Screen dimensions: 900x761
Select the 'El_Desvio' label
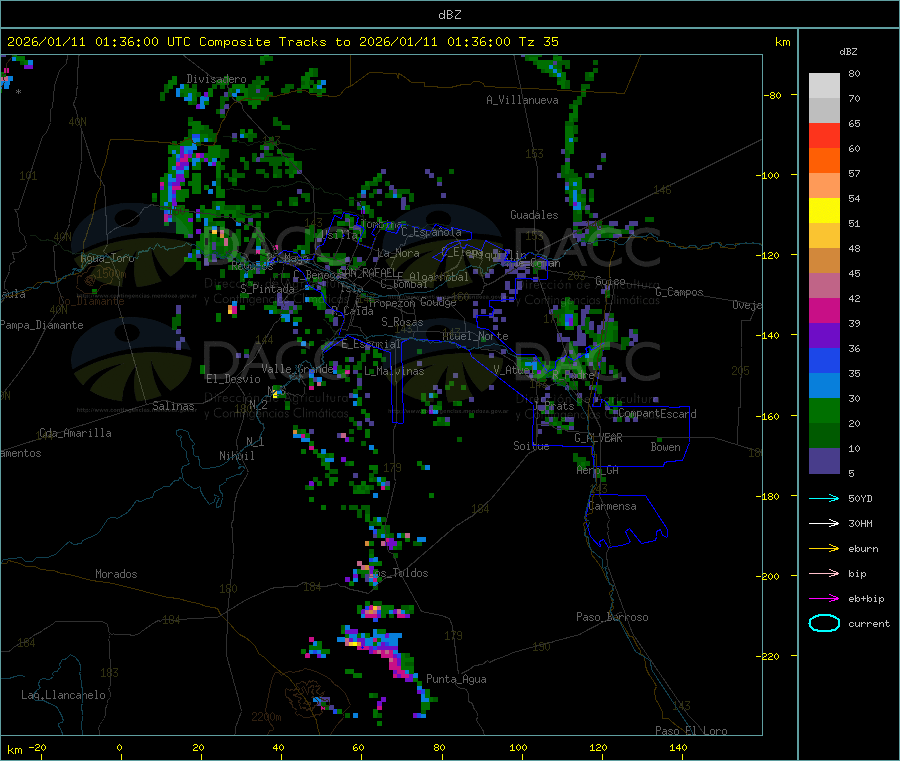[x=234, y=379]
